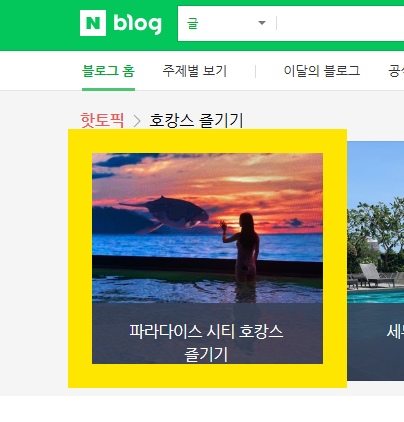
Task: Click the breadcrumb chevron after 핫토픽
Action: (x=137, y=121)
